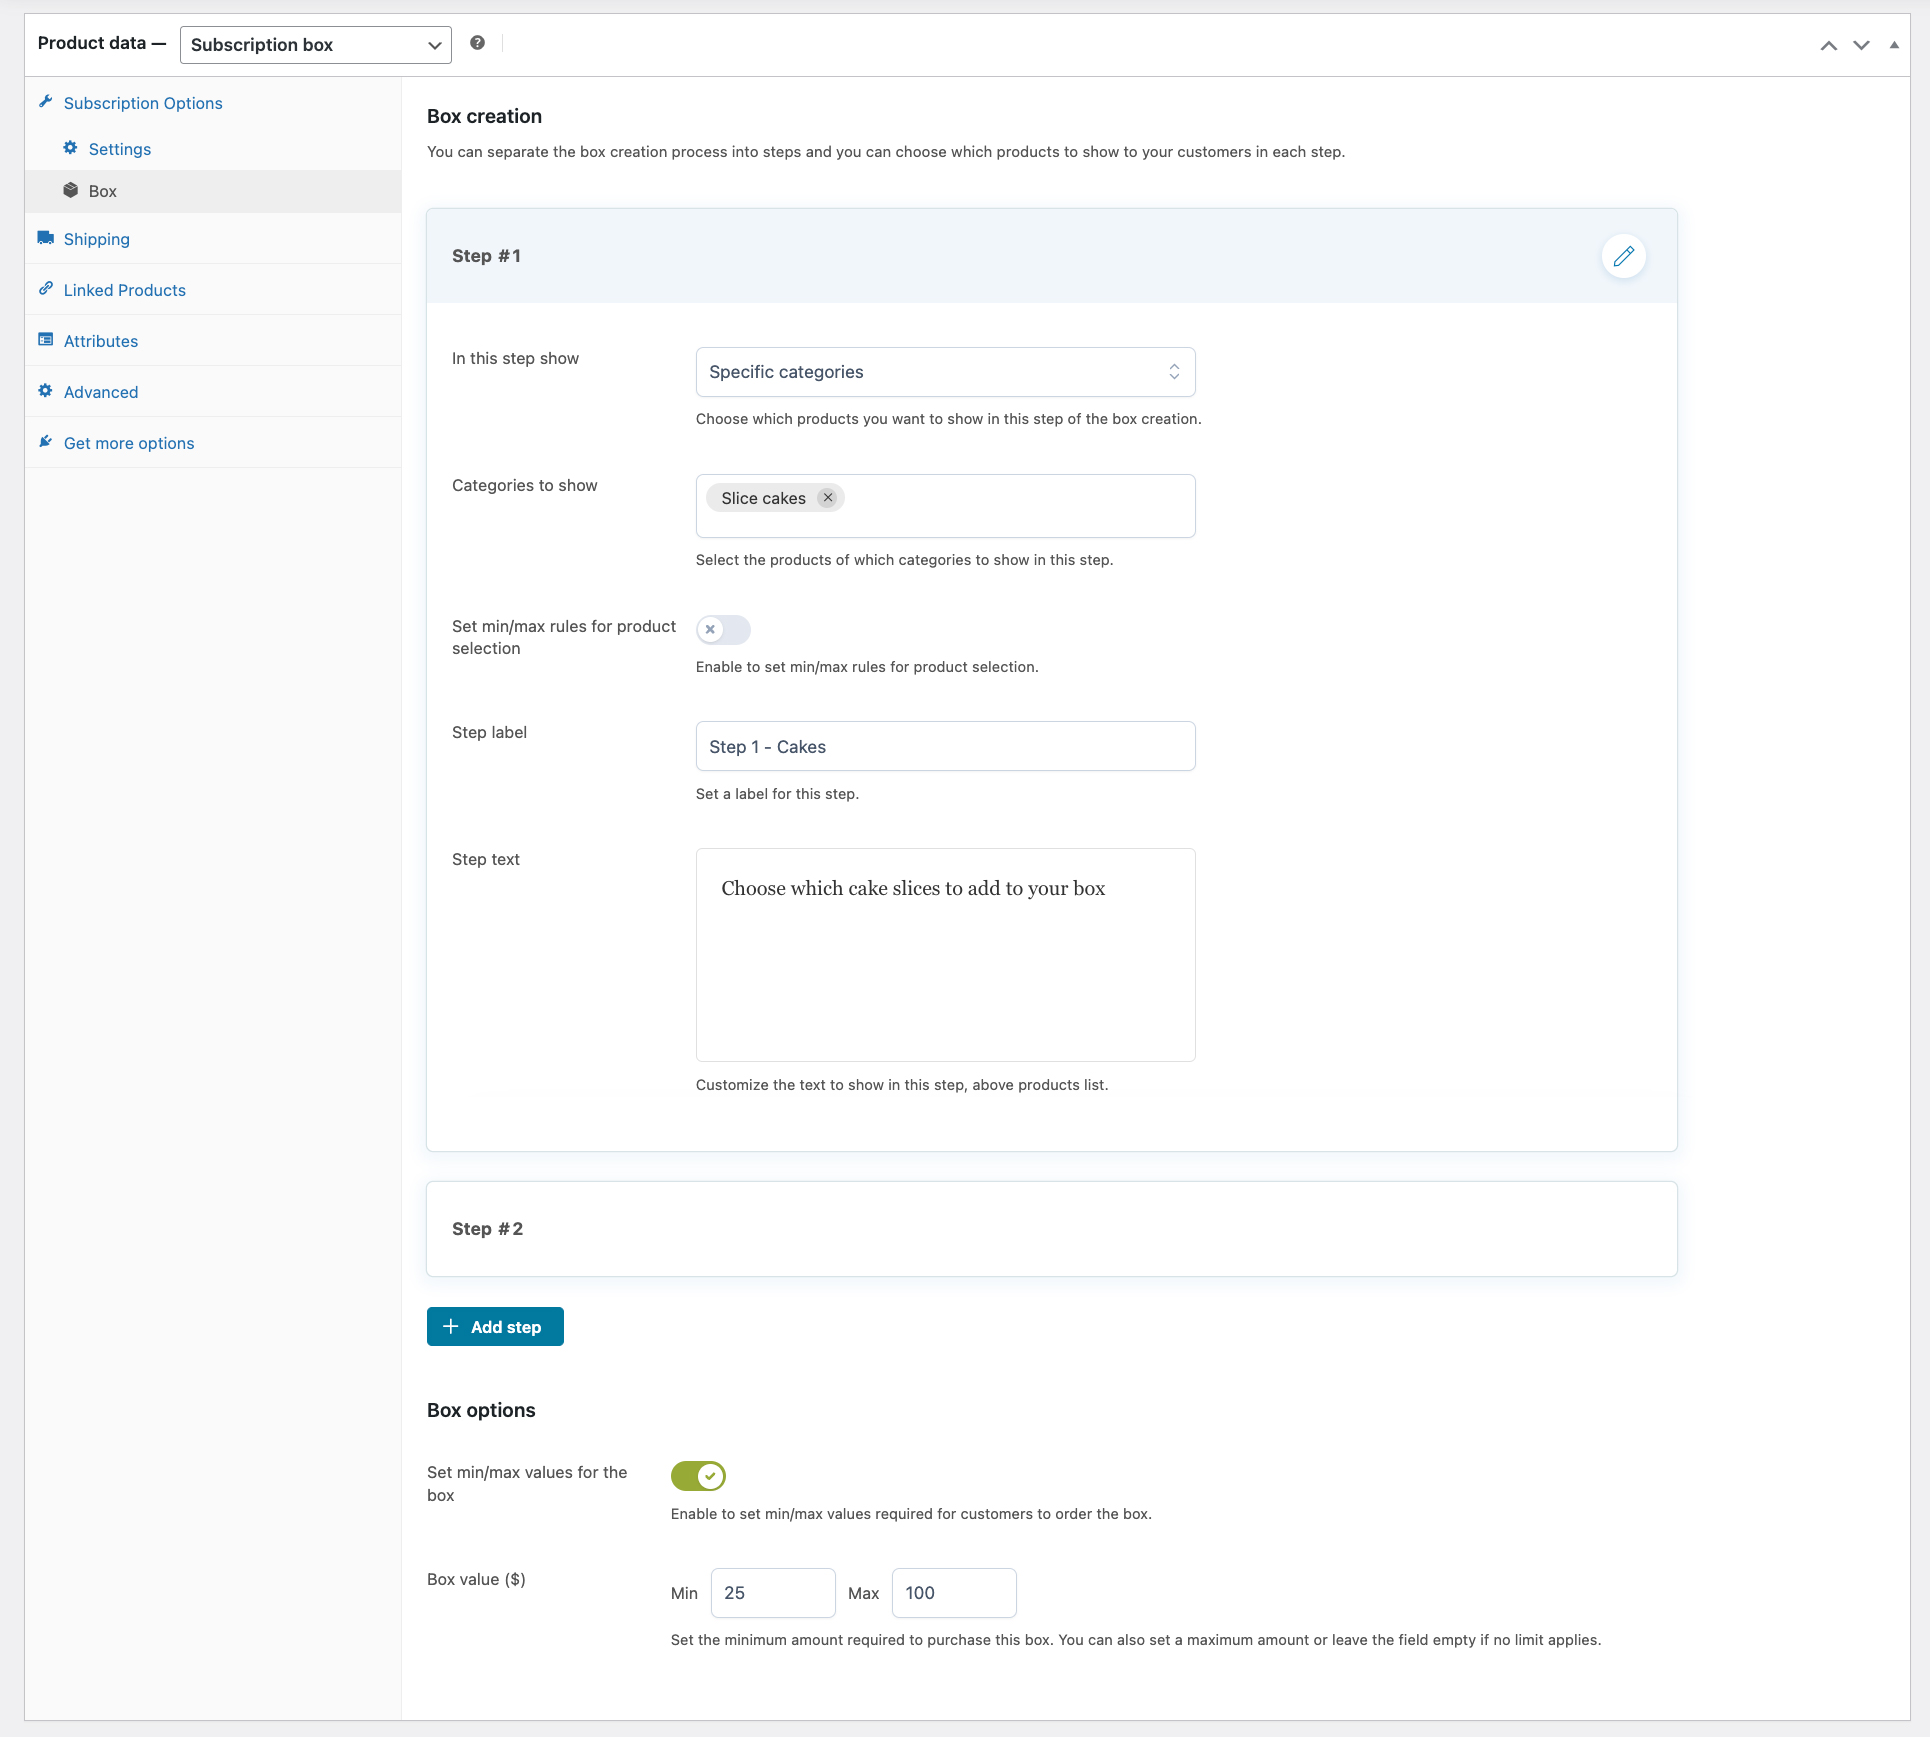Click the wrench icon beside Subscription Options

point(45,102)
